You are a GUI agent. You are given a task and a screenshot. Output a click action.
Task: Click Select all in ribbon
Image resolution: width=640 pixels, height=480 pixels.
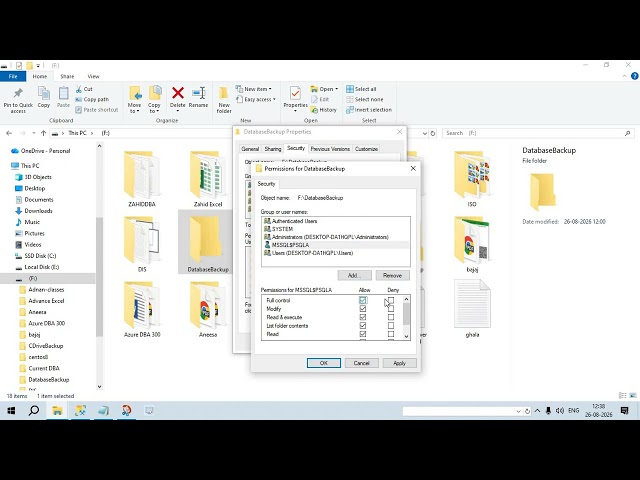click(x=361, y=89)
